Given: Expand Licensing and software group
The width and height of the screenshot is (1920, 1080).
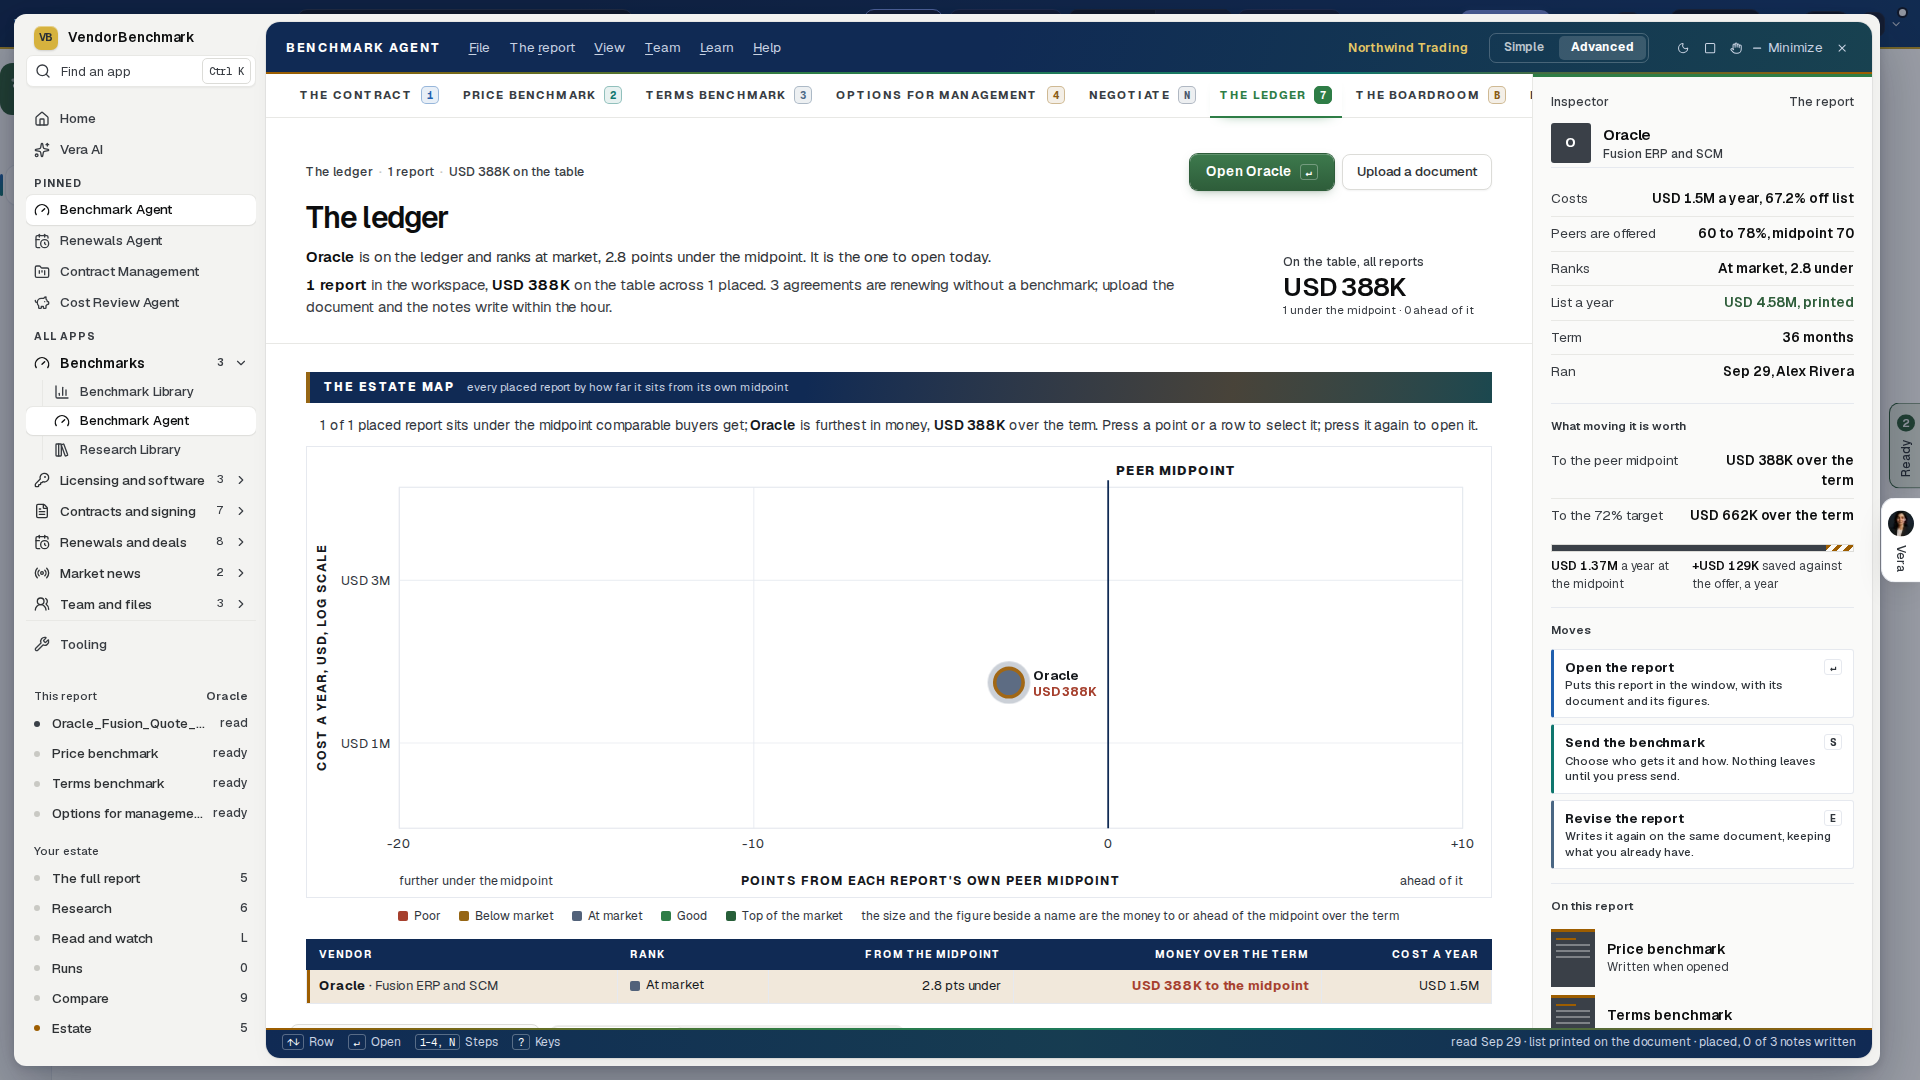Looking at the screenshot, I should [241, 480].
